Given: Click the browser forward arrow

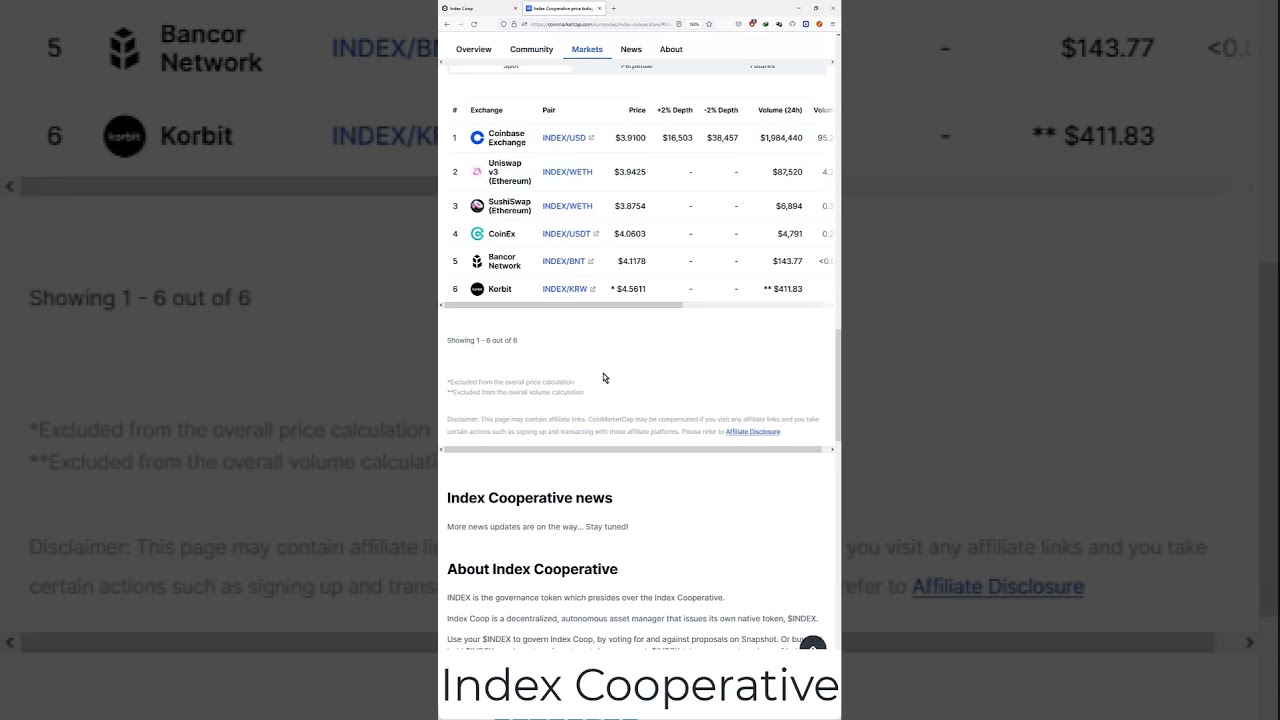Looking at the screenshot, I should pyautogui.click(x=460, y=24).
